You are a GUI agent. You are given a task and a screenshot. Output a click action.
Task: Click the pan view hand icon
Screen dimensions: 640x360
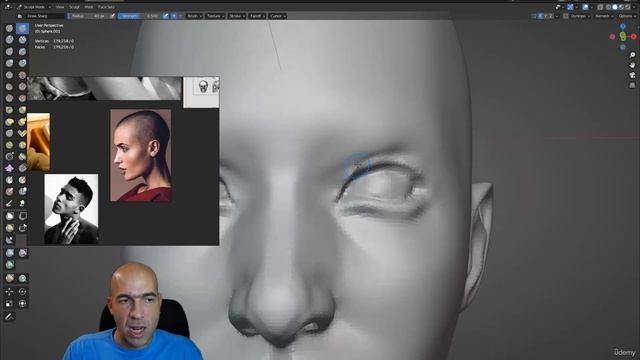[x=632, y=65]
